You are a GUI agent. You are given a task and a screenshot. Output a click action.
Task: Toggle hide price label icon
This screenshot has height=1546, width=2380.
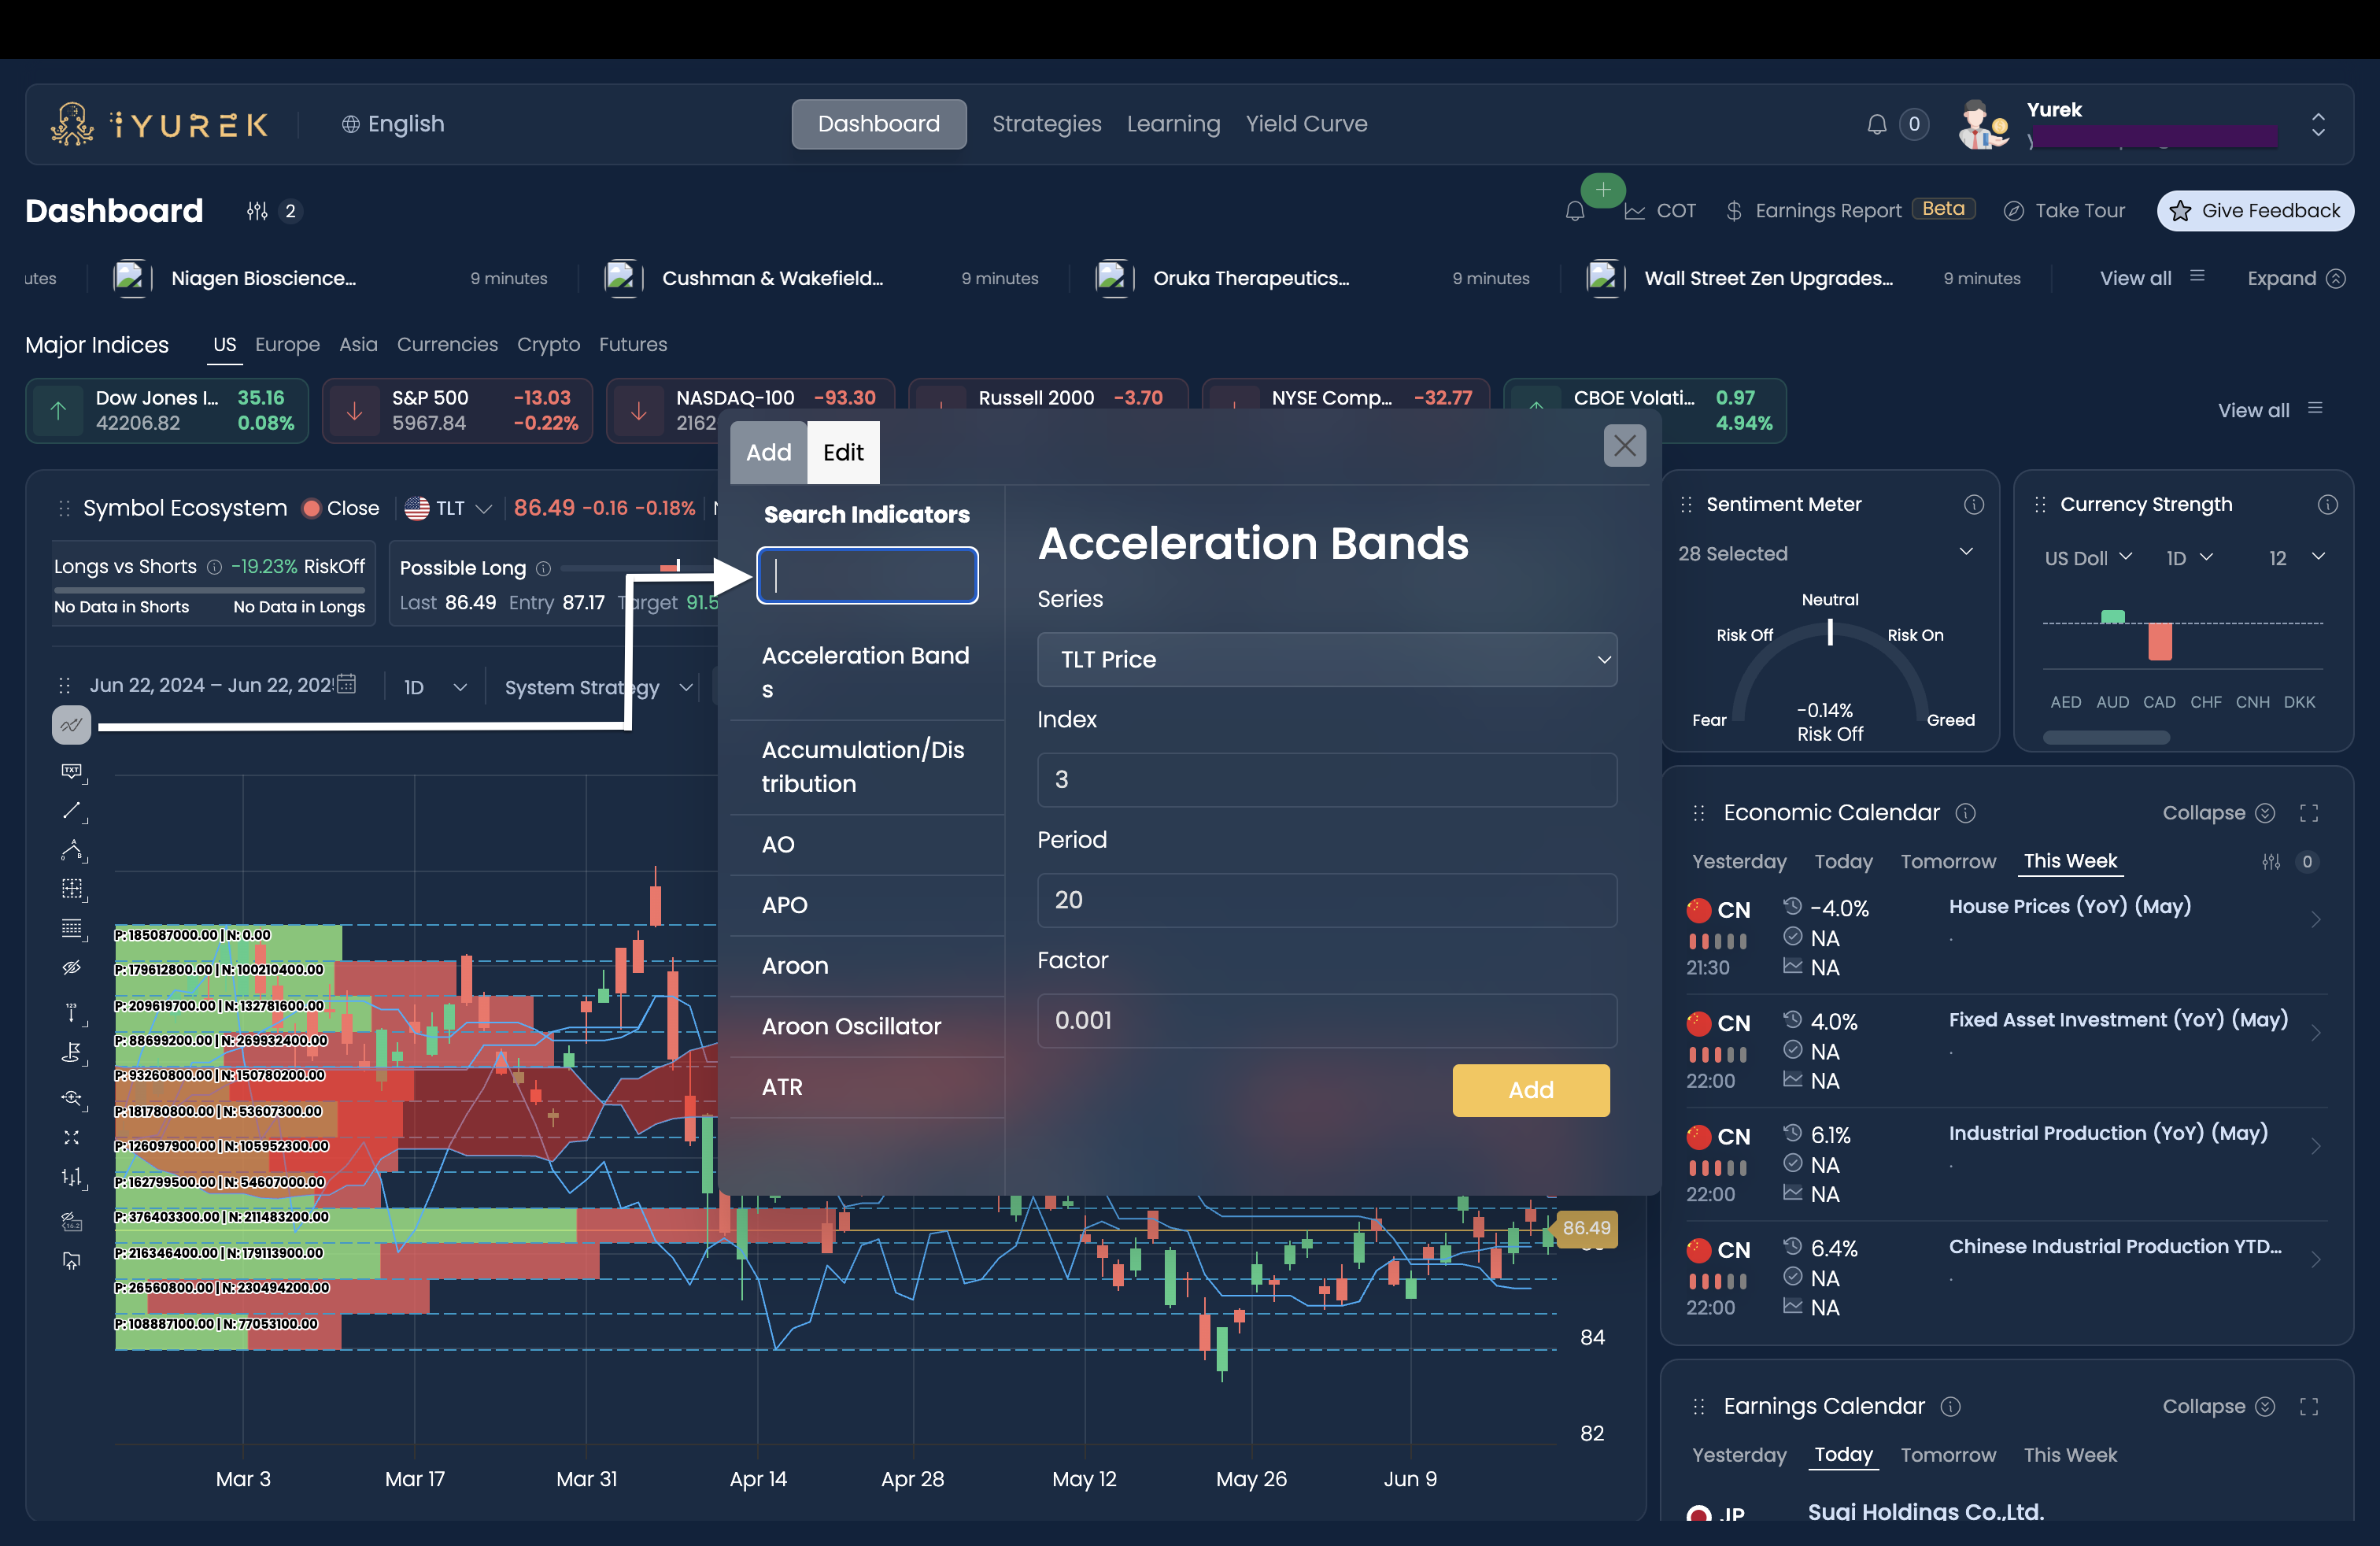tap(71, 1221)
